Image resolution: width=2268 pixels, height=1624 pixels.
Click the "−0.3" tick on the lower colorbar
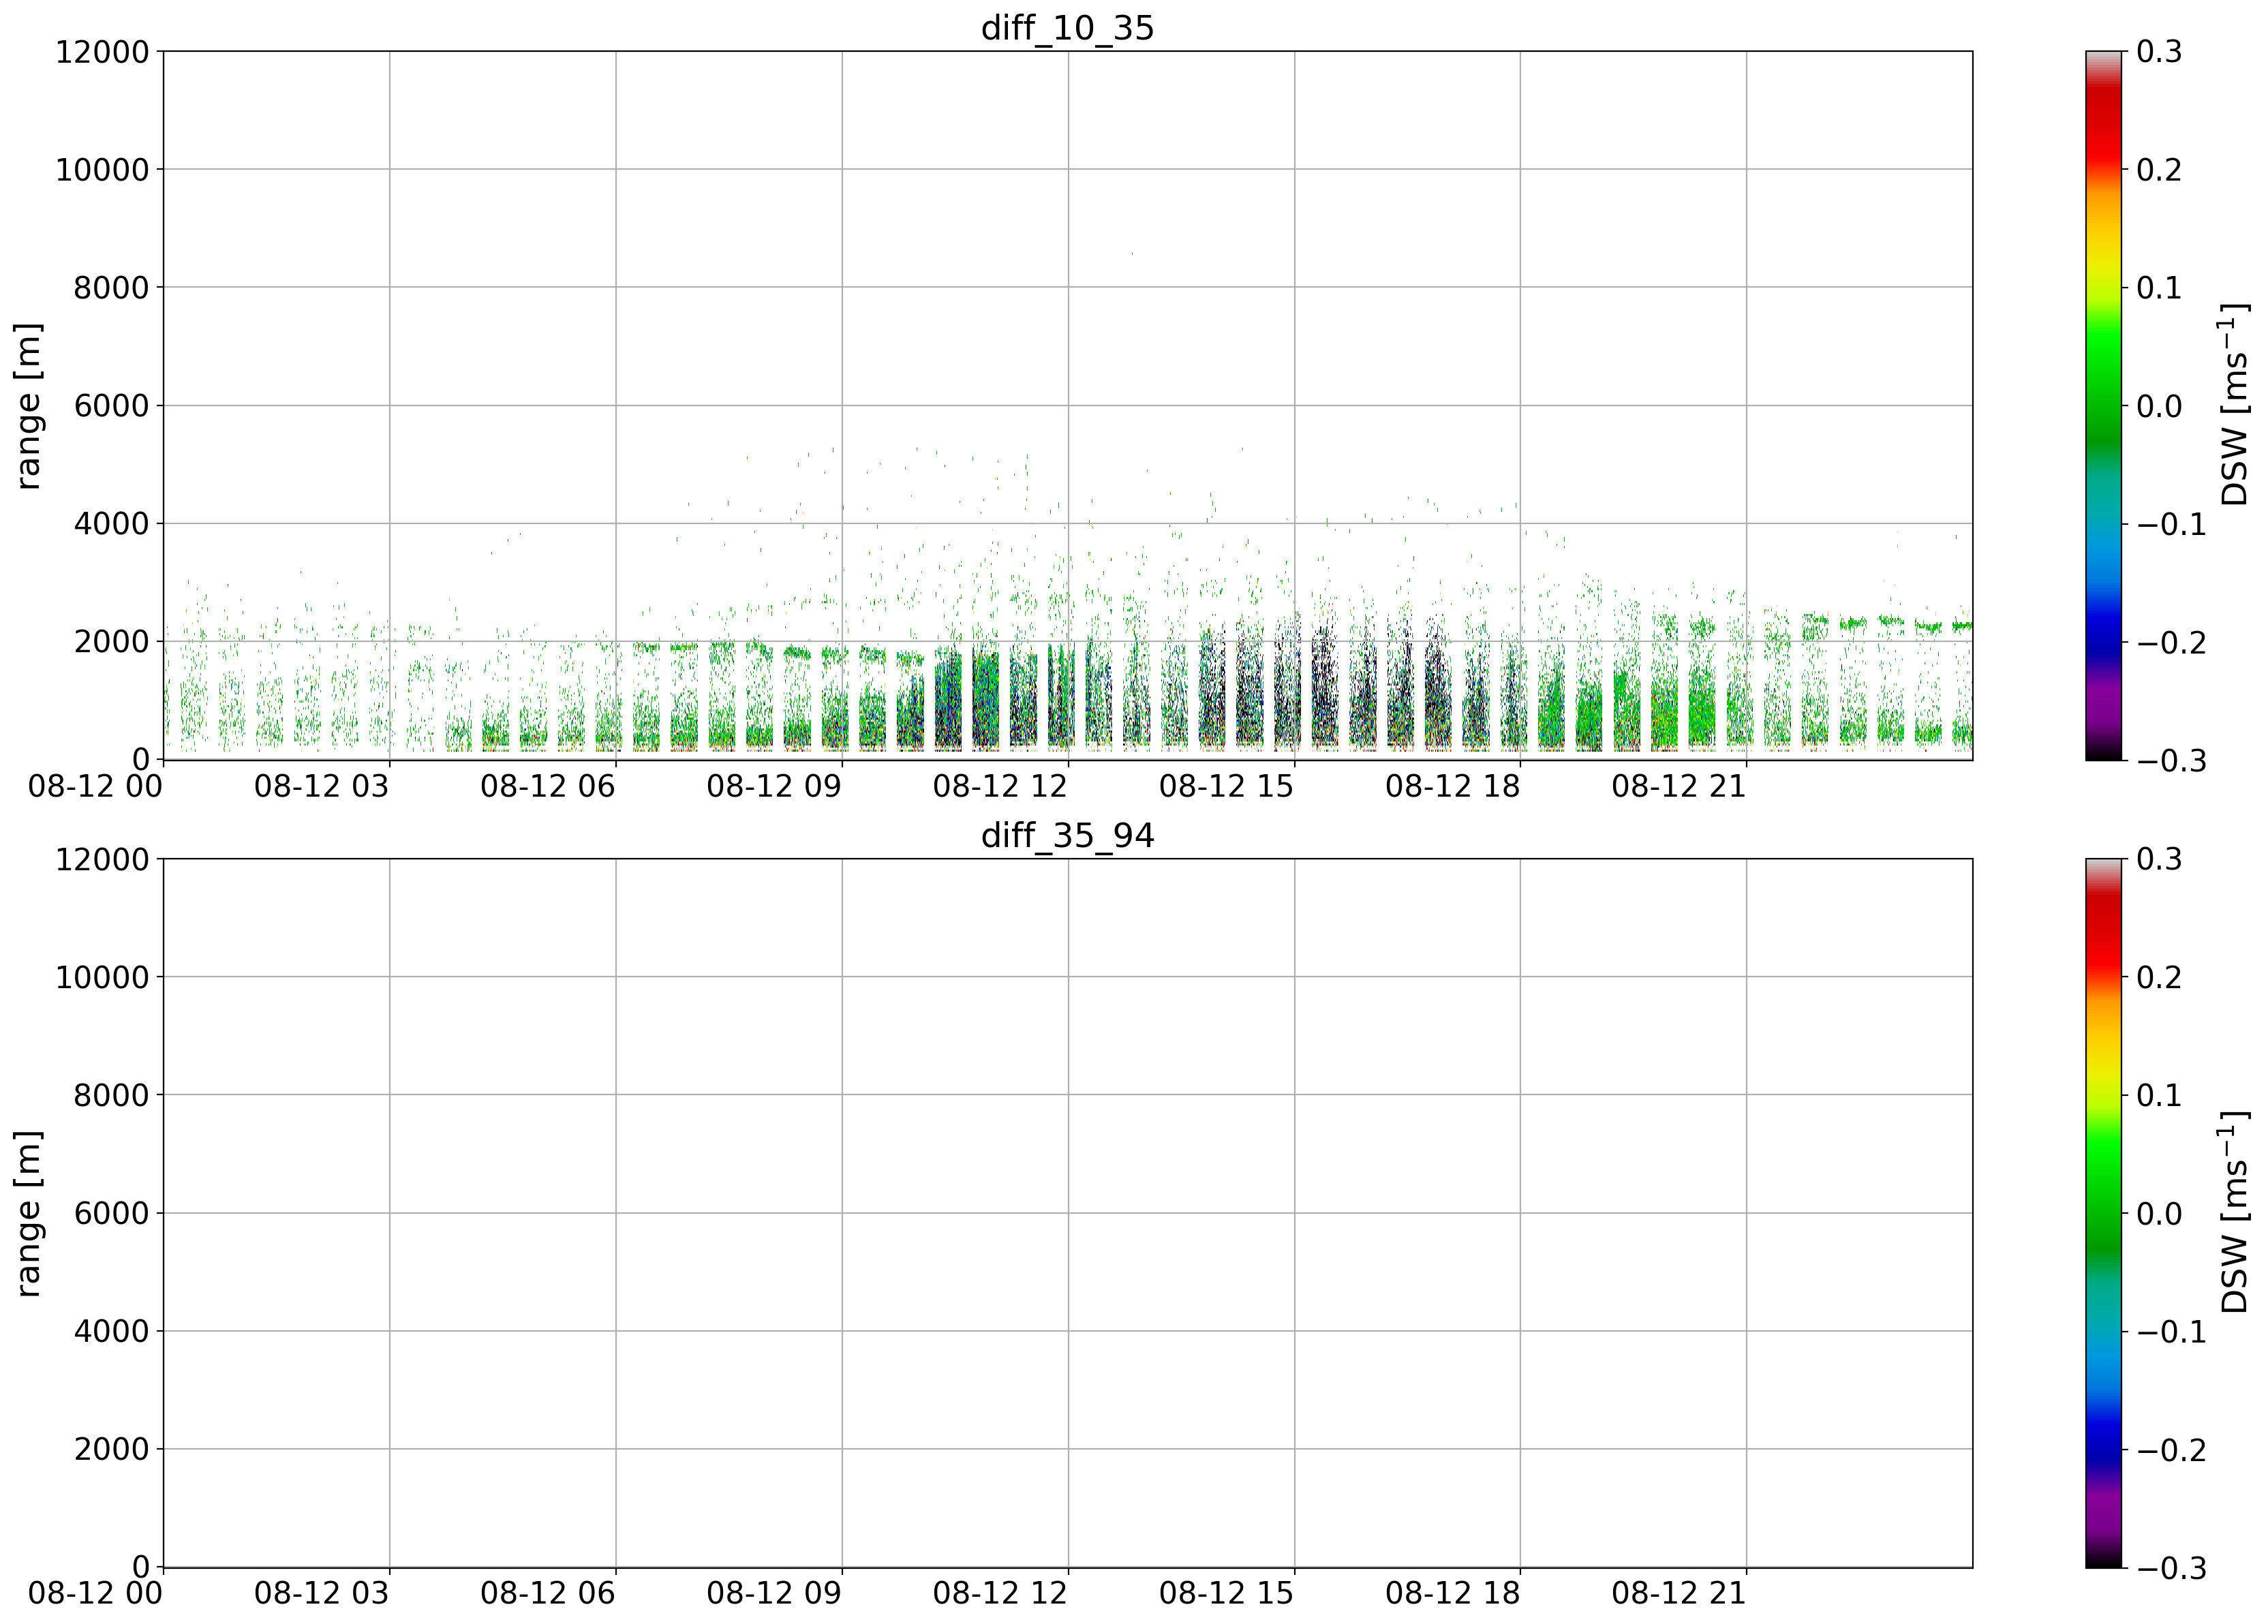[x=2172, y=1568]
